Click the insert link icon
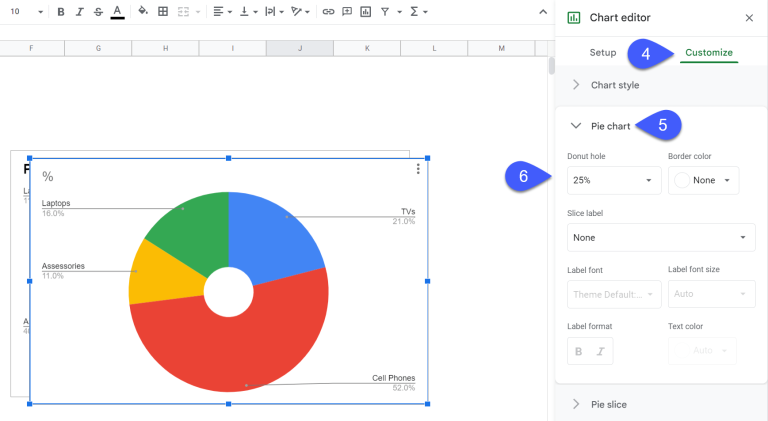This screenshot has height=421, width=768. coord(328,12)
